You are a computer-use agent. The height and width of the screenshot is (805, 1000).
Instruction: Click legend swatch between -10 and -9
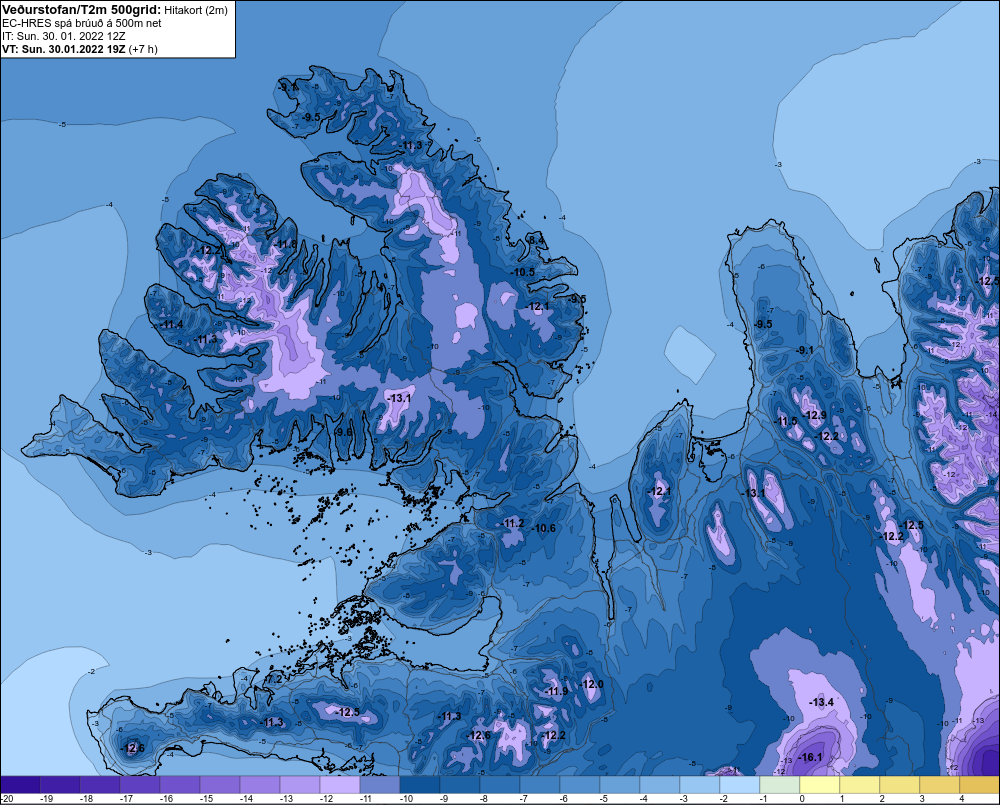420,785
